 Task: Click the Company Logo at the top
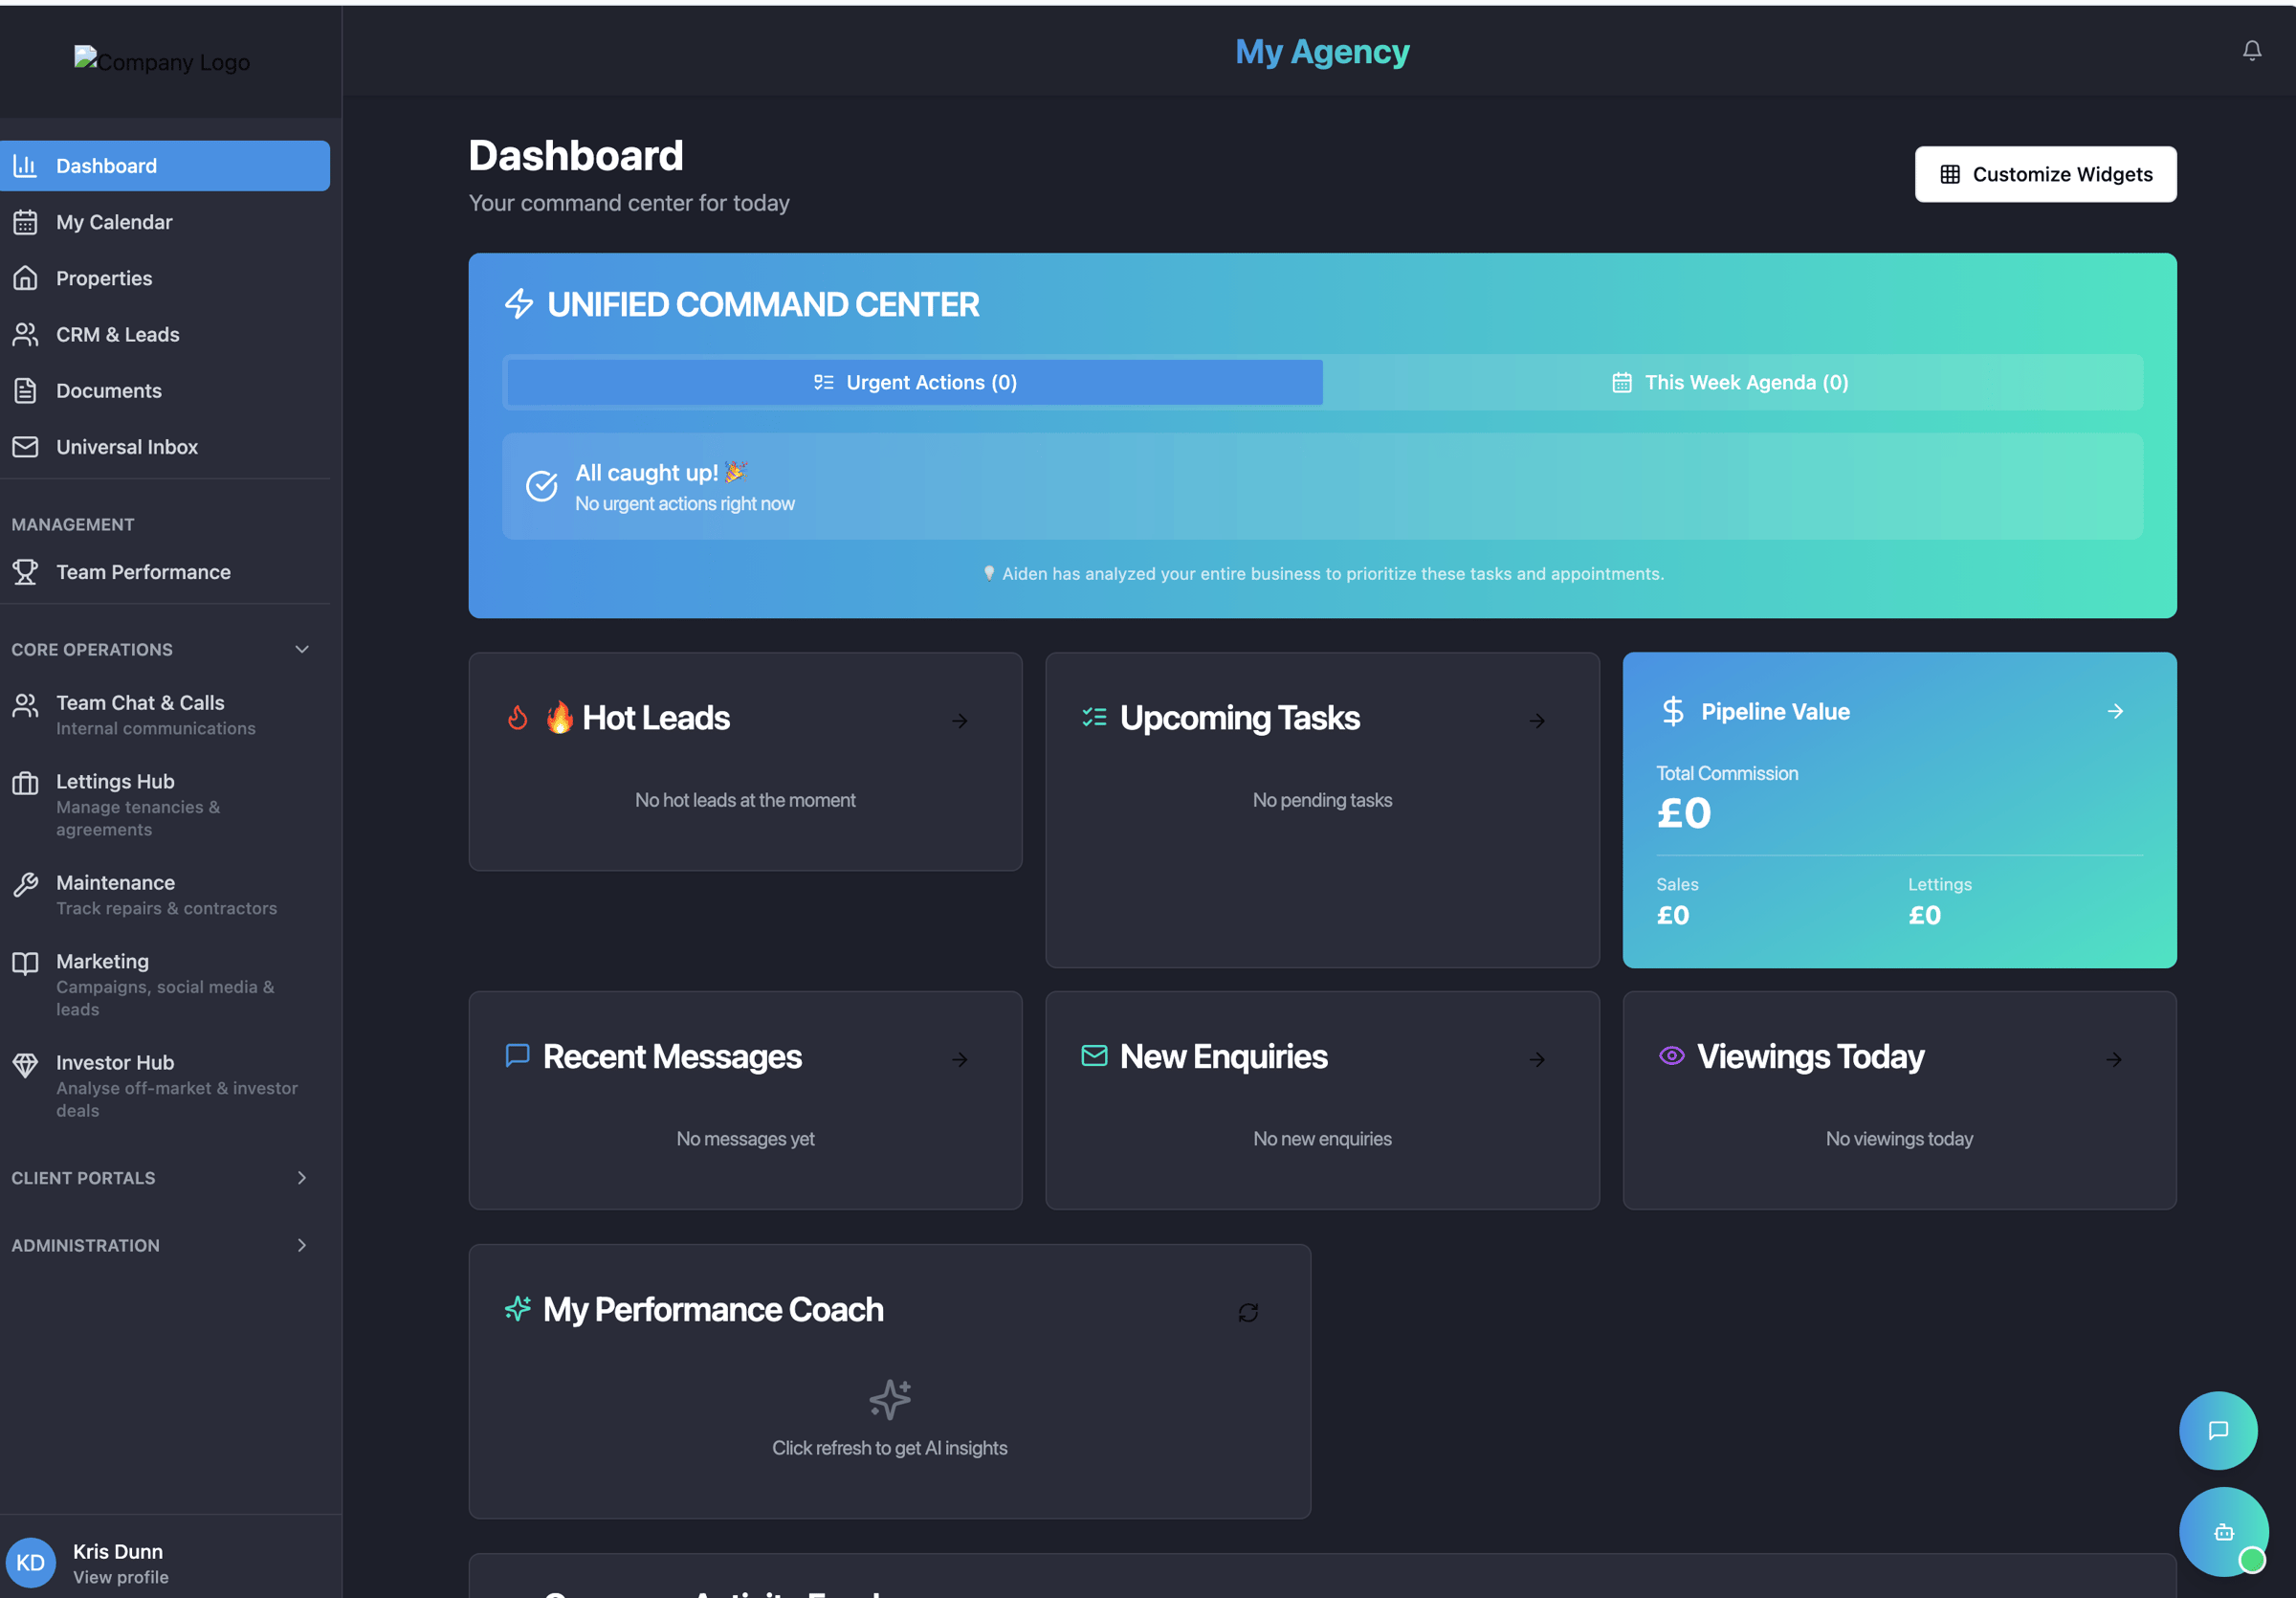coord(161,61)
